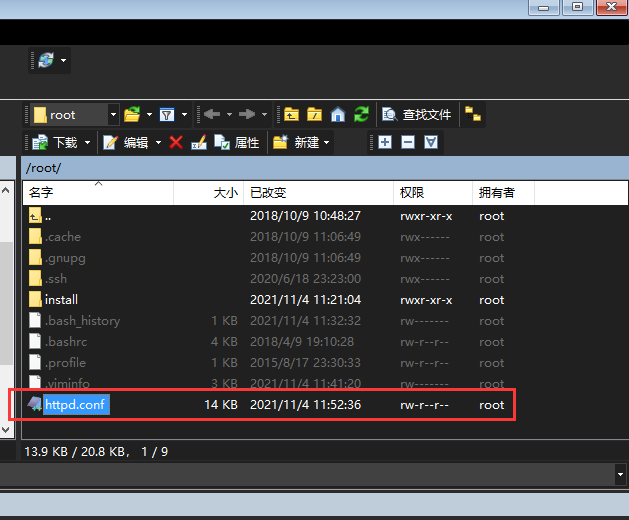The height and width of the screenshot is (520, 629).
Task: Sort by 已改变 column header
Action: pyautogui.click(x=319, y=193)
